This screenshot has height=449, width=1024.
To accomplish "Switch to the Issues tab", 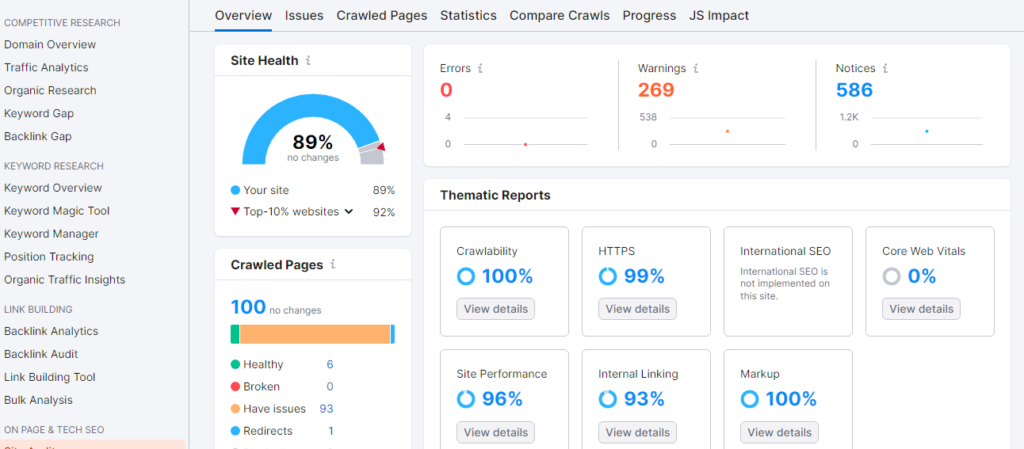I will coord(304,15).
